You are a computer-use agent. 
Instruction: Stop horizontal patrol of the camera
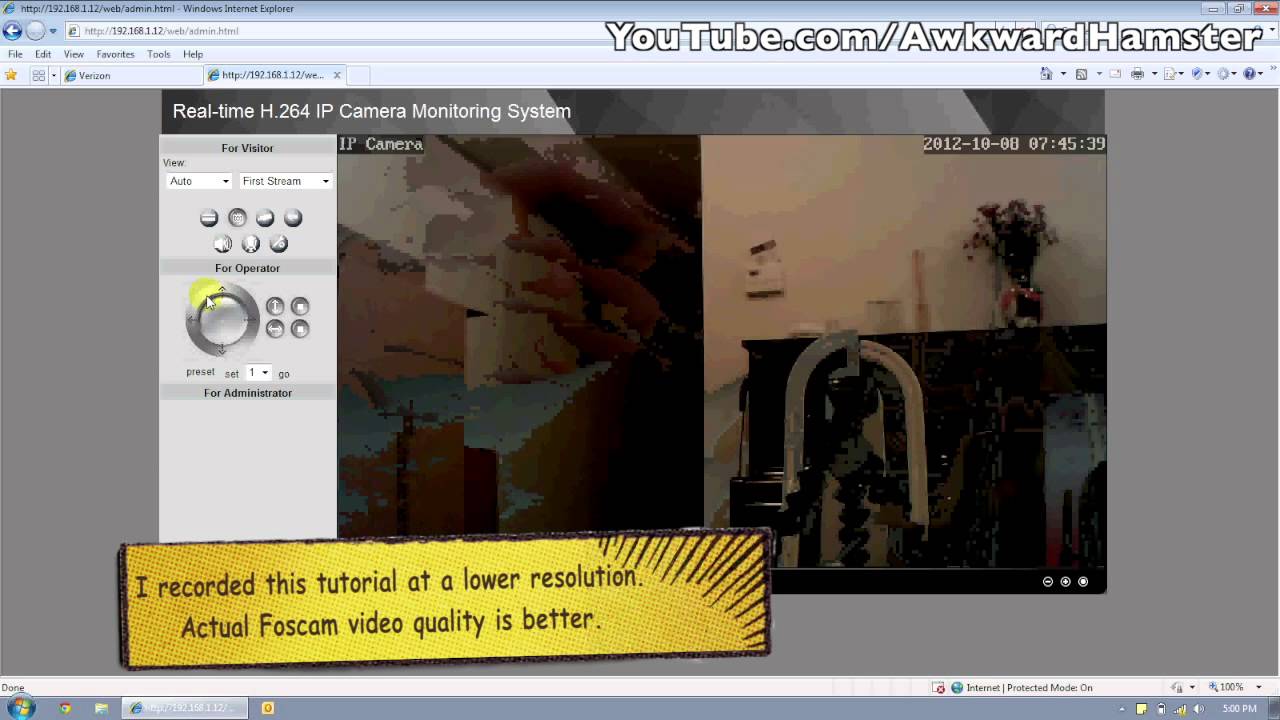pyautogui.click(x=300, y=329)
